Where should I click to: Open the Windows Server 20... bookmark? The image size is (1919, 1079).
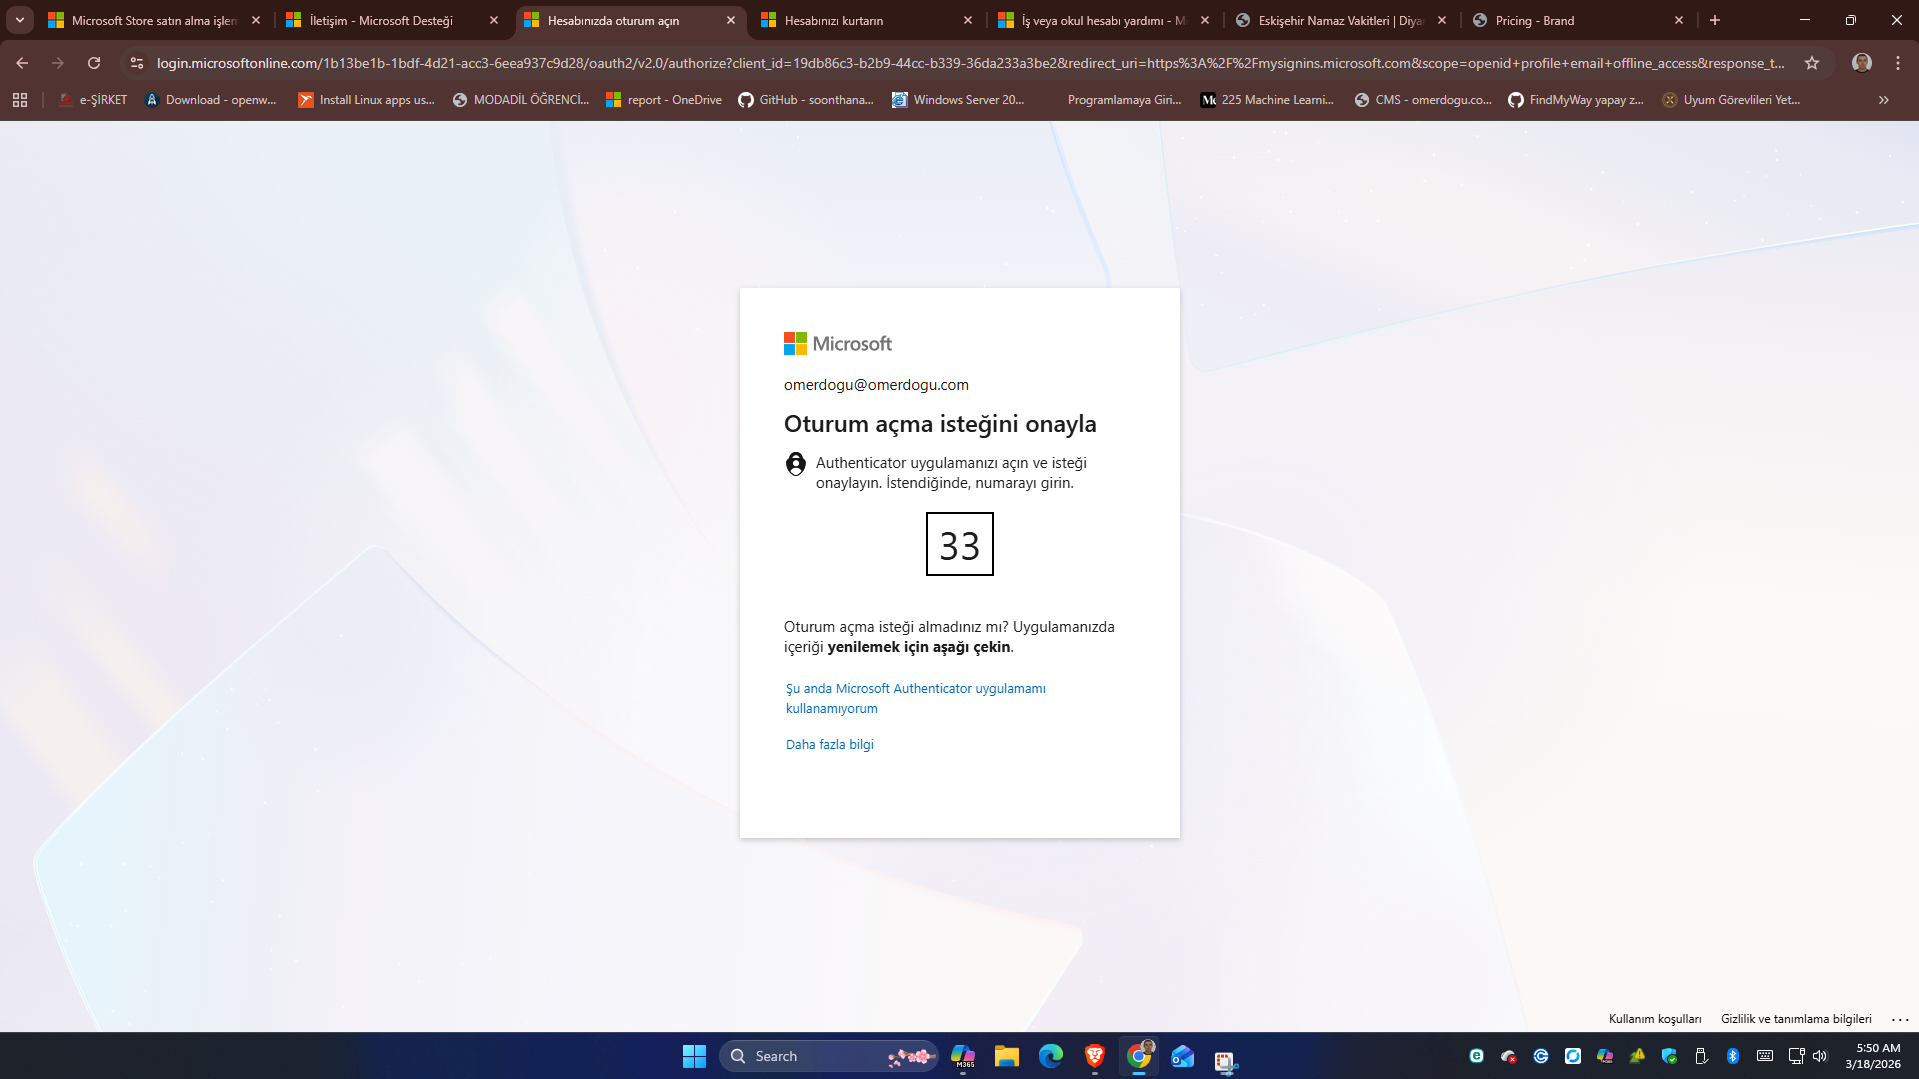click(958, 100)
